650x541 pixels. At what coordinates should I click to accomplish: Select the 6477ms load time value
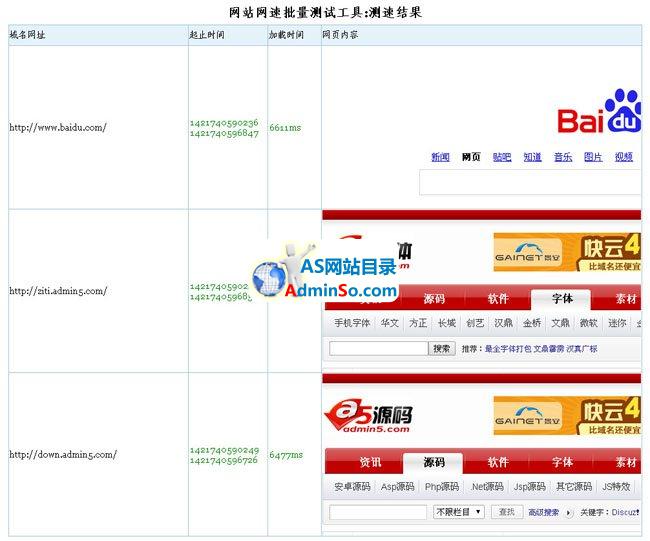[x=286, y=455]
